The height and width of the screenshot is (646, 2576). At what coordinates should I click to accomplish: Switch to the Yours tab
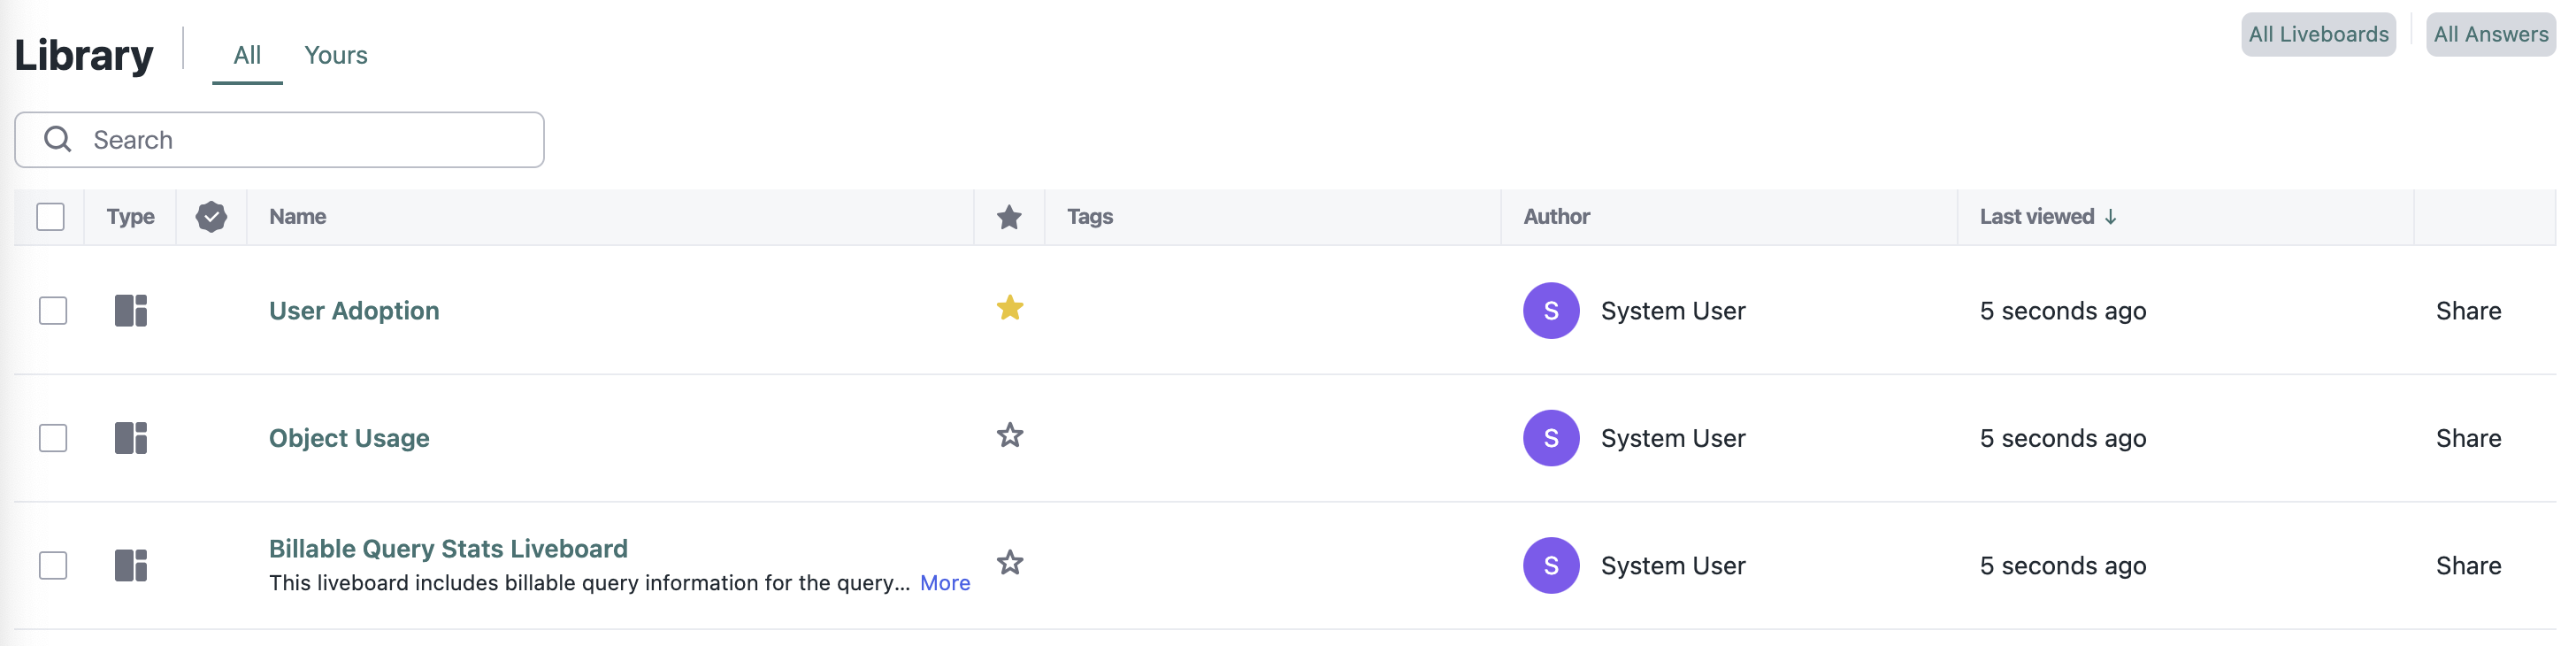(335, 55)
